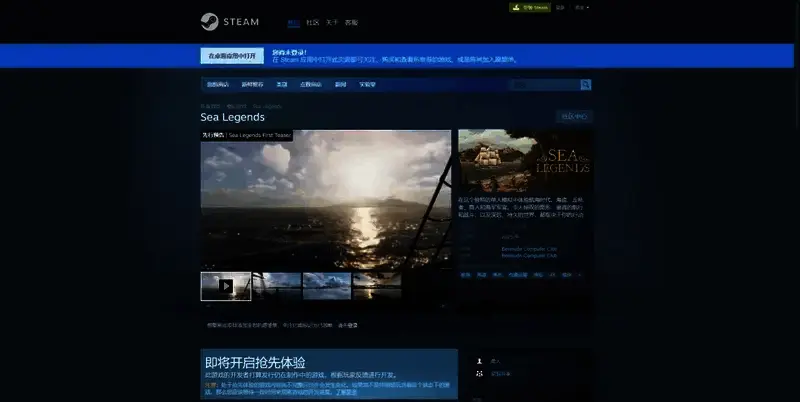This screenshot has height=402, width=800.
Task: Click the publisher link Bermuda Computer Club
Action: coord(529,256)
